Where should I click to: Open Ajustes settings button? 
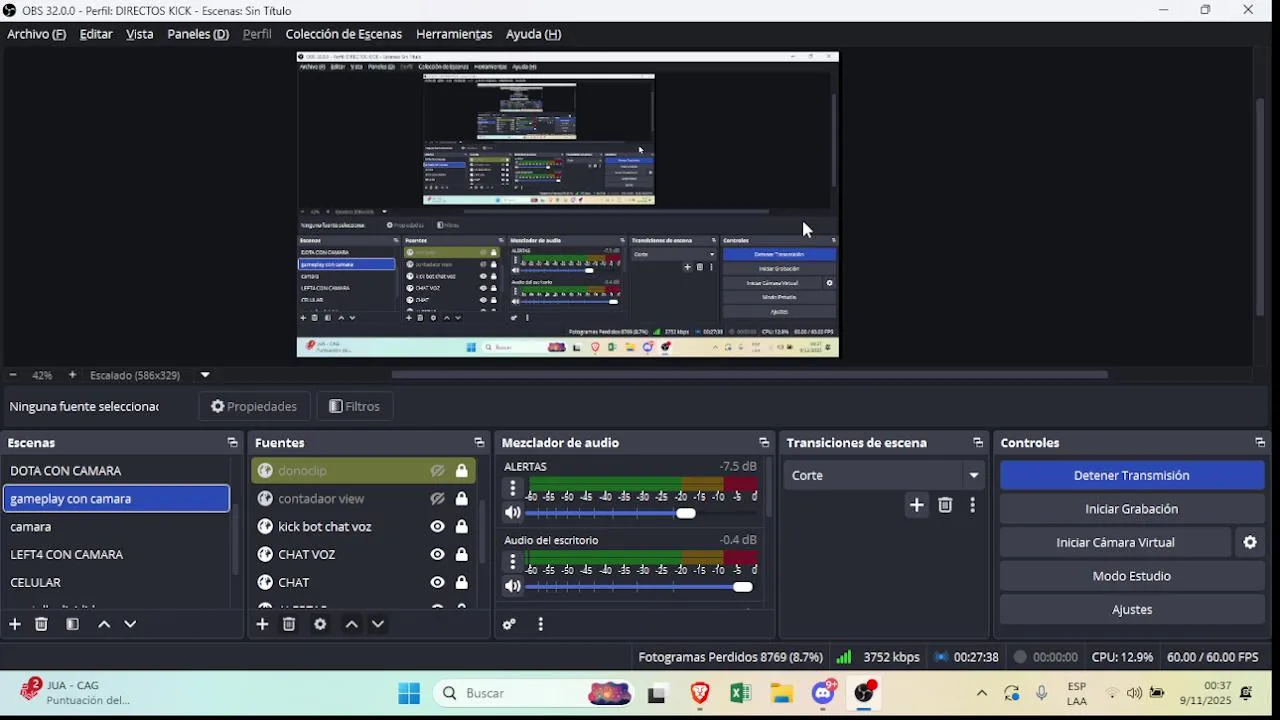pyautogui.click(x=1132, y=609)
